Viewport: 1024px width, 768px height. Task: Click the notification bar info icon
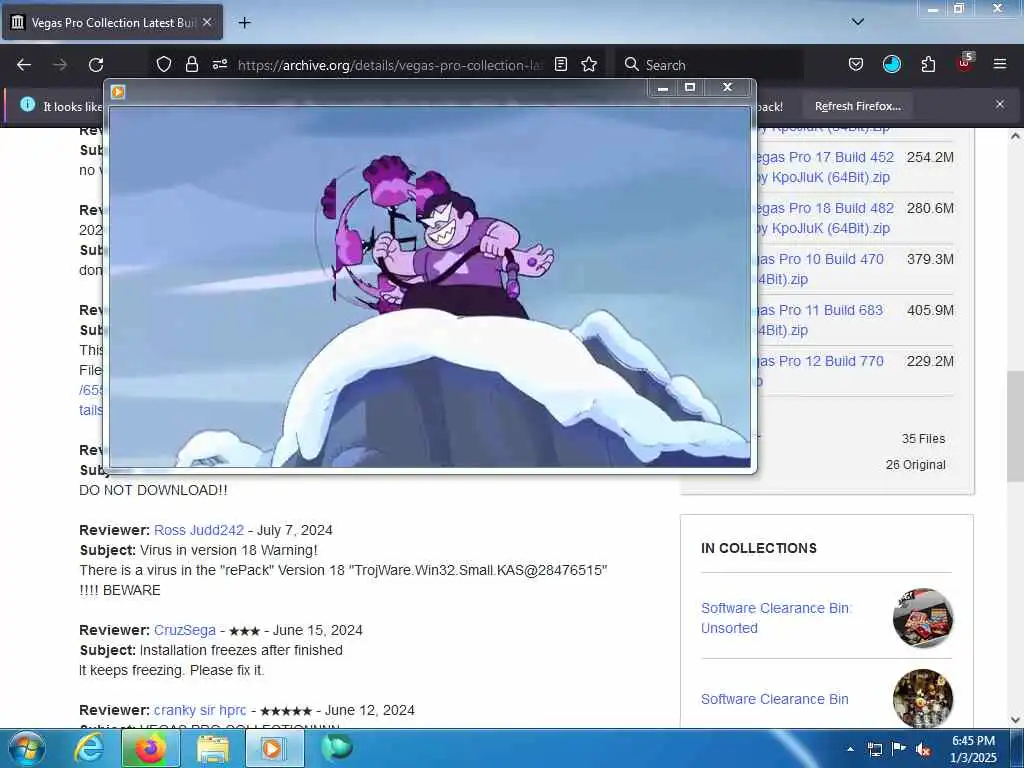27,104
